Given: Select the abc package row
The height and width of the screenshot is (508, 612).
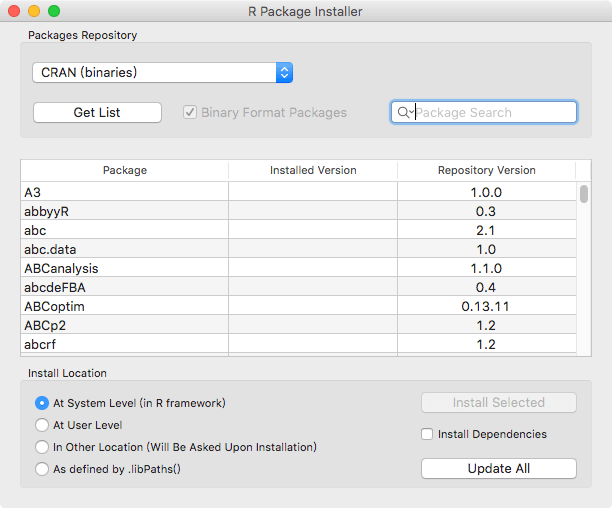Looking at the screenshot, I should pos(299,230).
